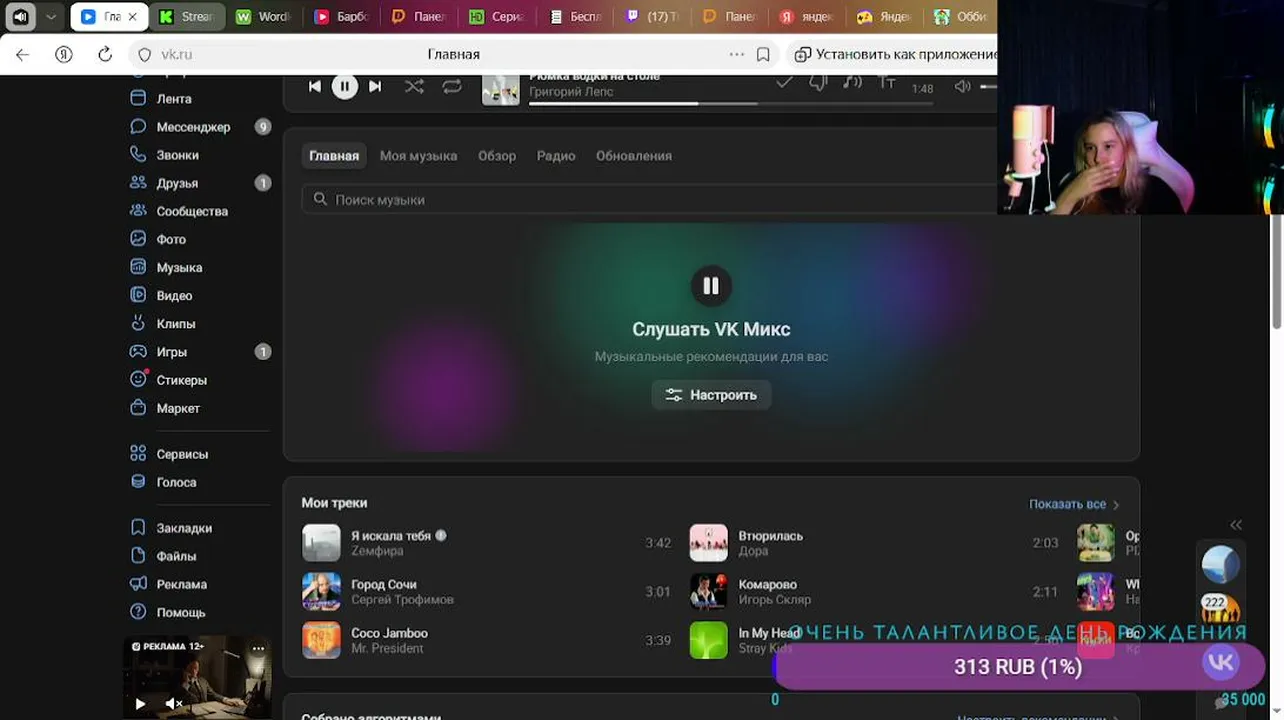This screenshot has height=720, width=1284.
Task: Select the Главная music tab
Action: [x=334, y=156]
